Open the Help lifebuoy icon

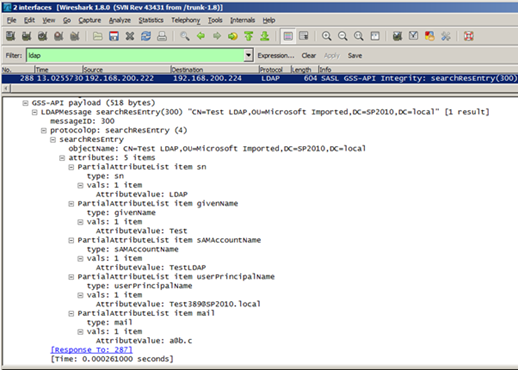(x=469, y=36)
